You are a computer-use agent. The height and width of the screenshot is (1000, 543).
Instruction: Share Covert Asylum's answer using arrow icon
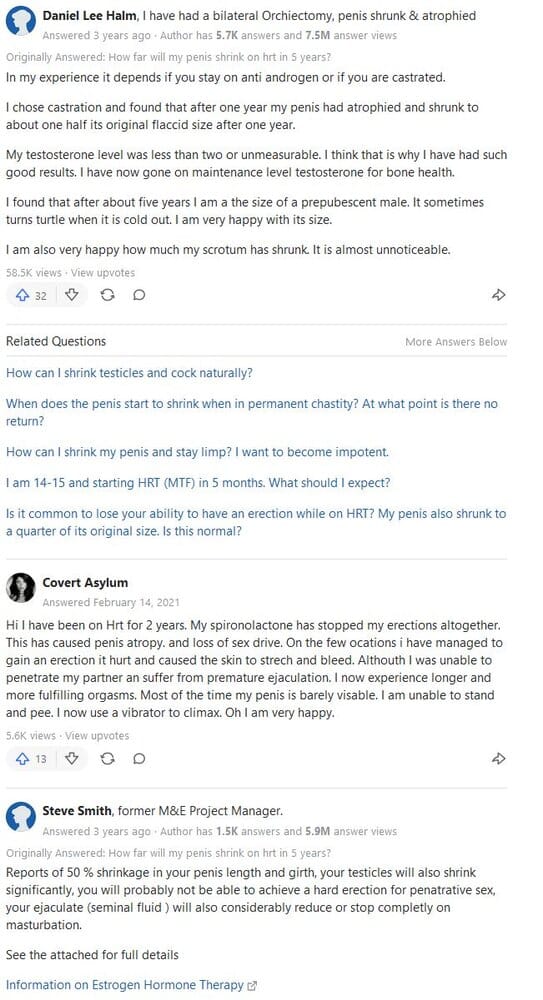[499, 758]
